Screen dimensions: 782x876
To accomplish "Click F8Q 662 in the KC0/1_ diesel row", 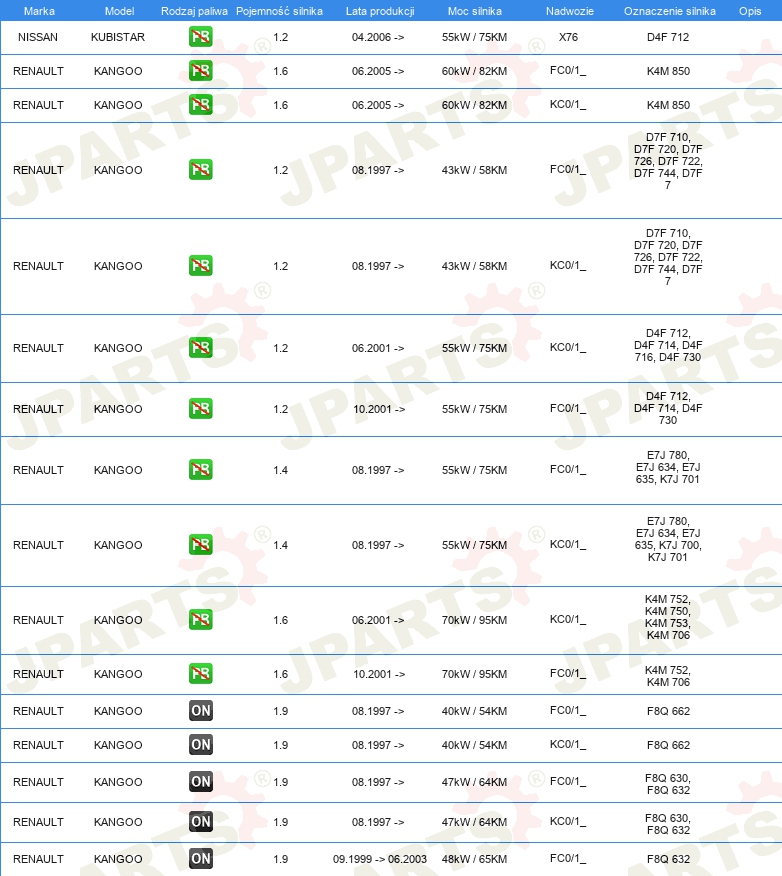I will click(x=669, y=745).
